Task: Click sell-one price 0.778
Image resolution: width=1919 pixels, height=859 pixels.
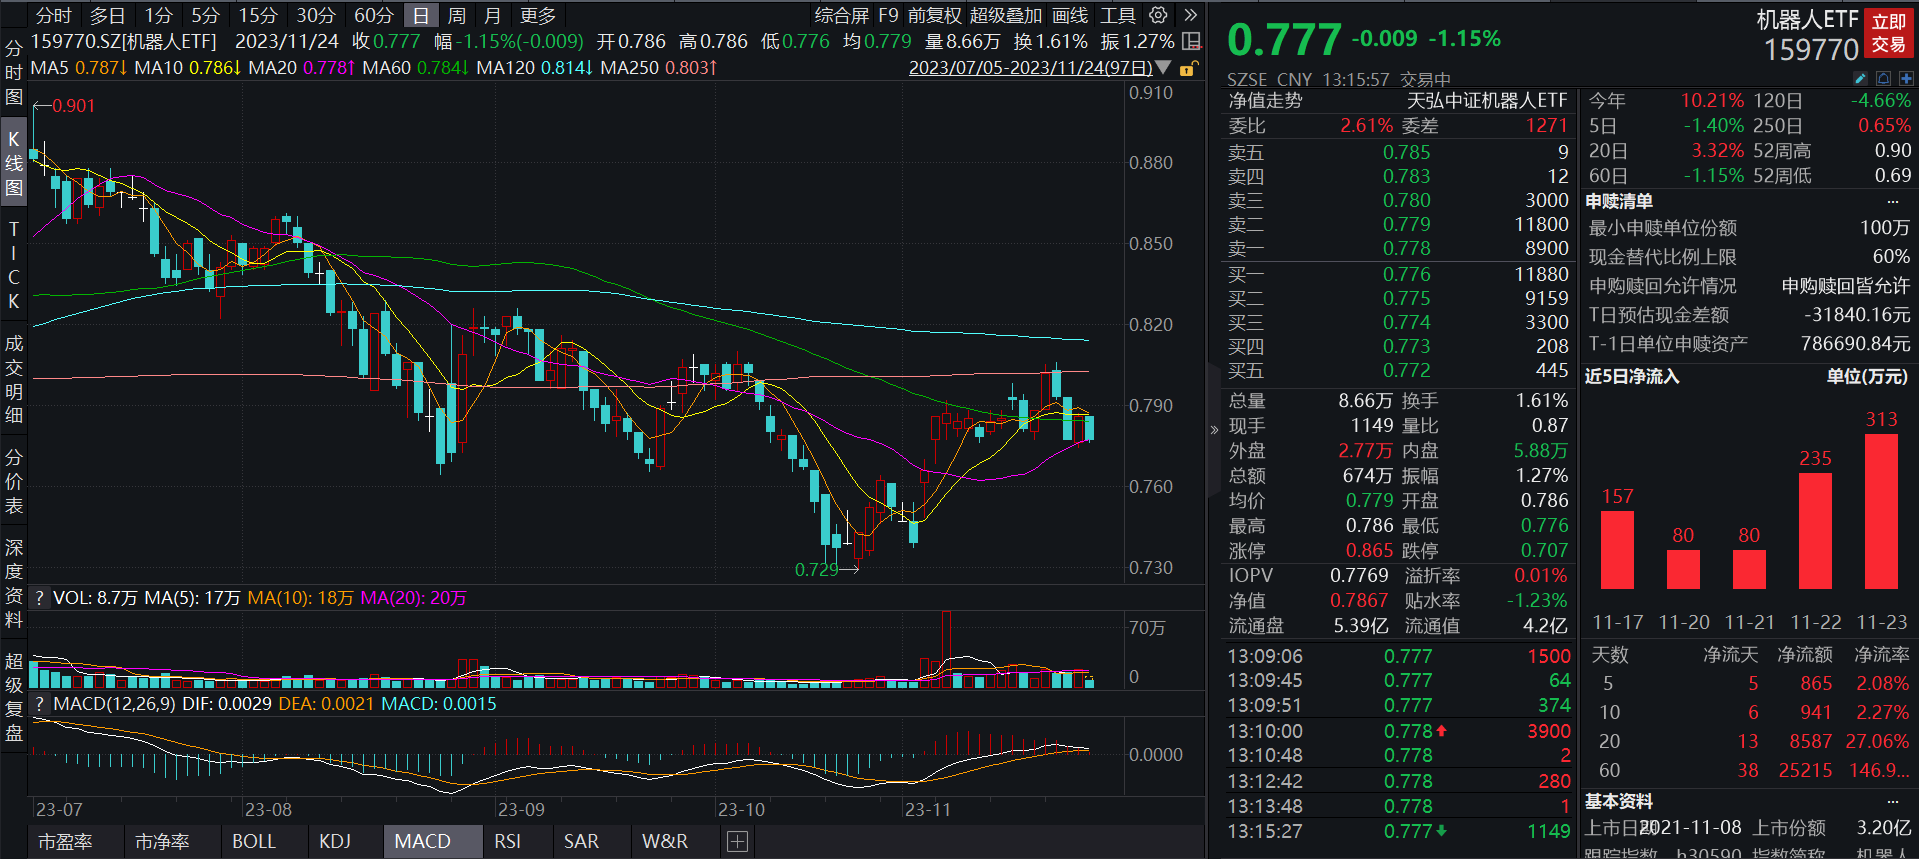Action: 1406,248
